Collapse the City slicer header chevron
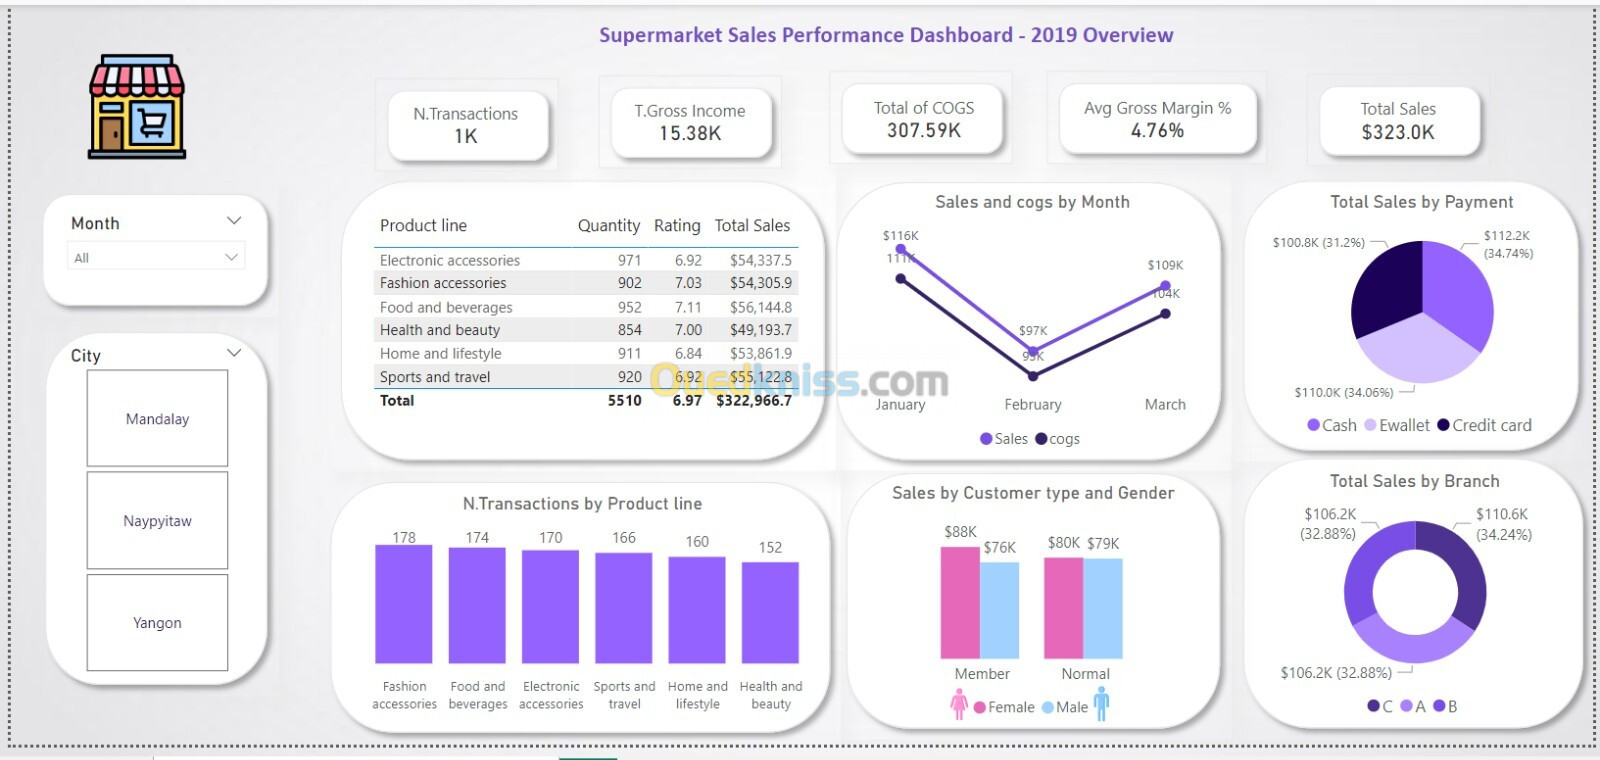This screenshot has width=1600, height=760. [x=234, y=353]
